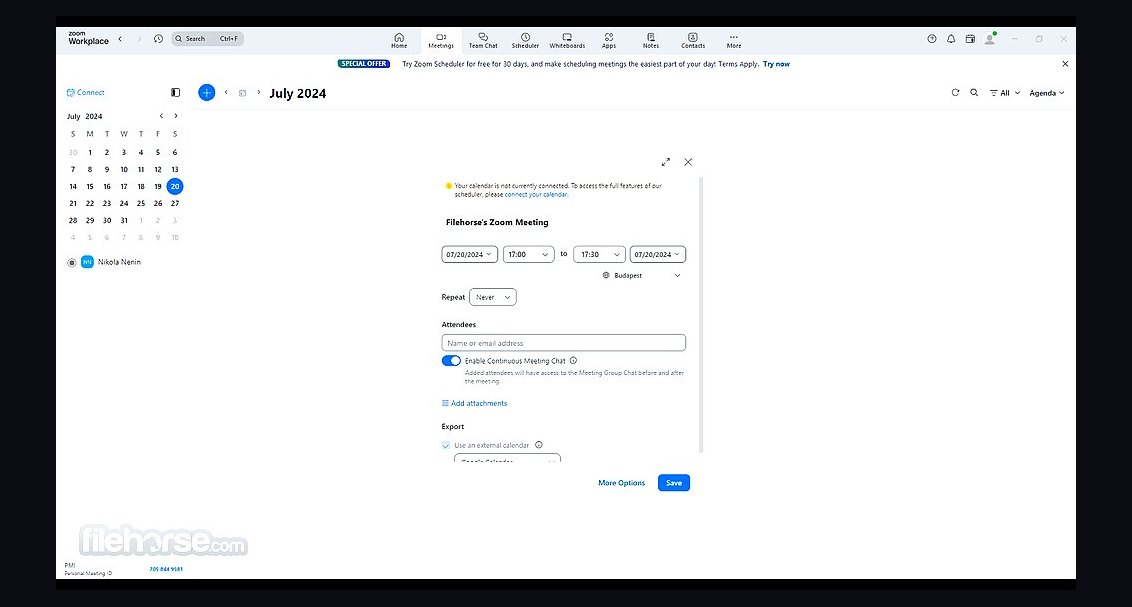The height and width of the screenshot is (607, 1132).
Task: Click the Filehorse's Zoom Meeting title field
Action: pos(497,222)
